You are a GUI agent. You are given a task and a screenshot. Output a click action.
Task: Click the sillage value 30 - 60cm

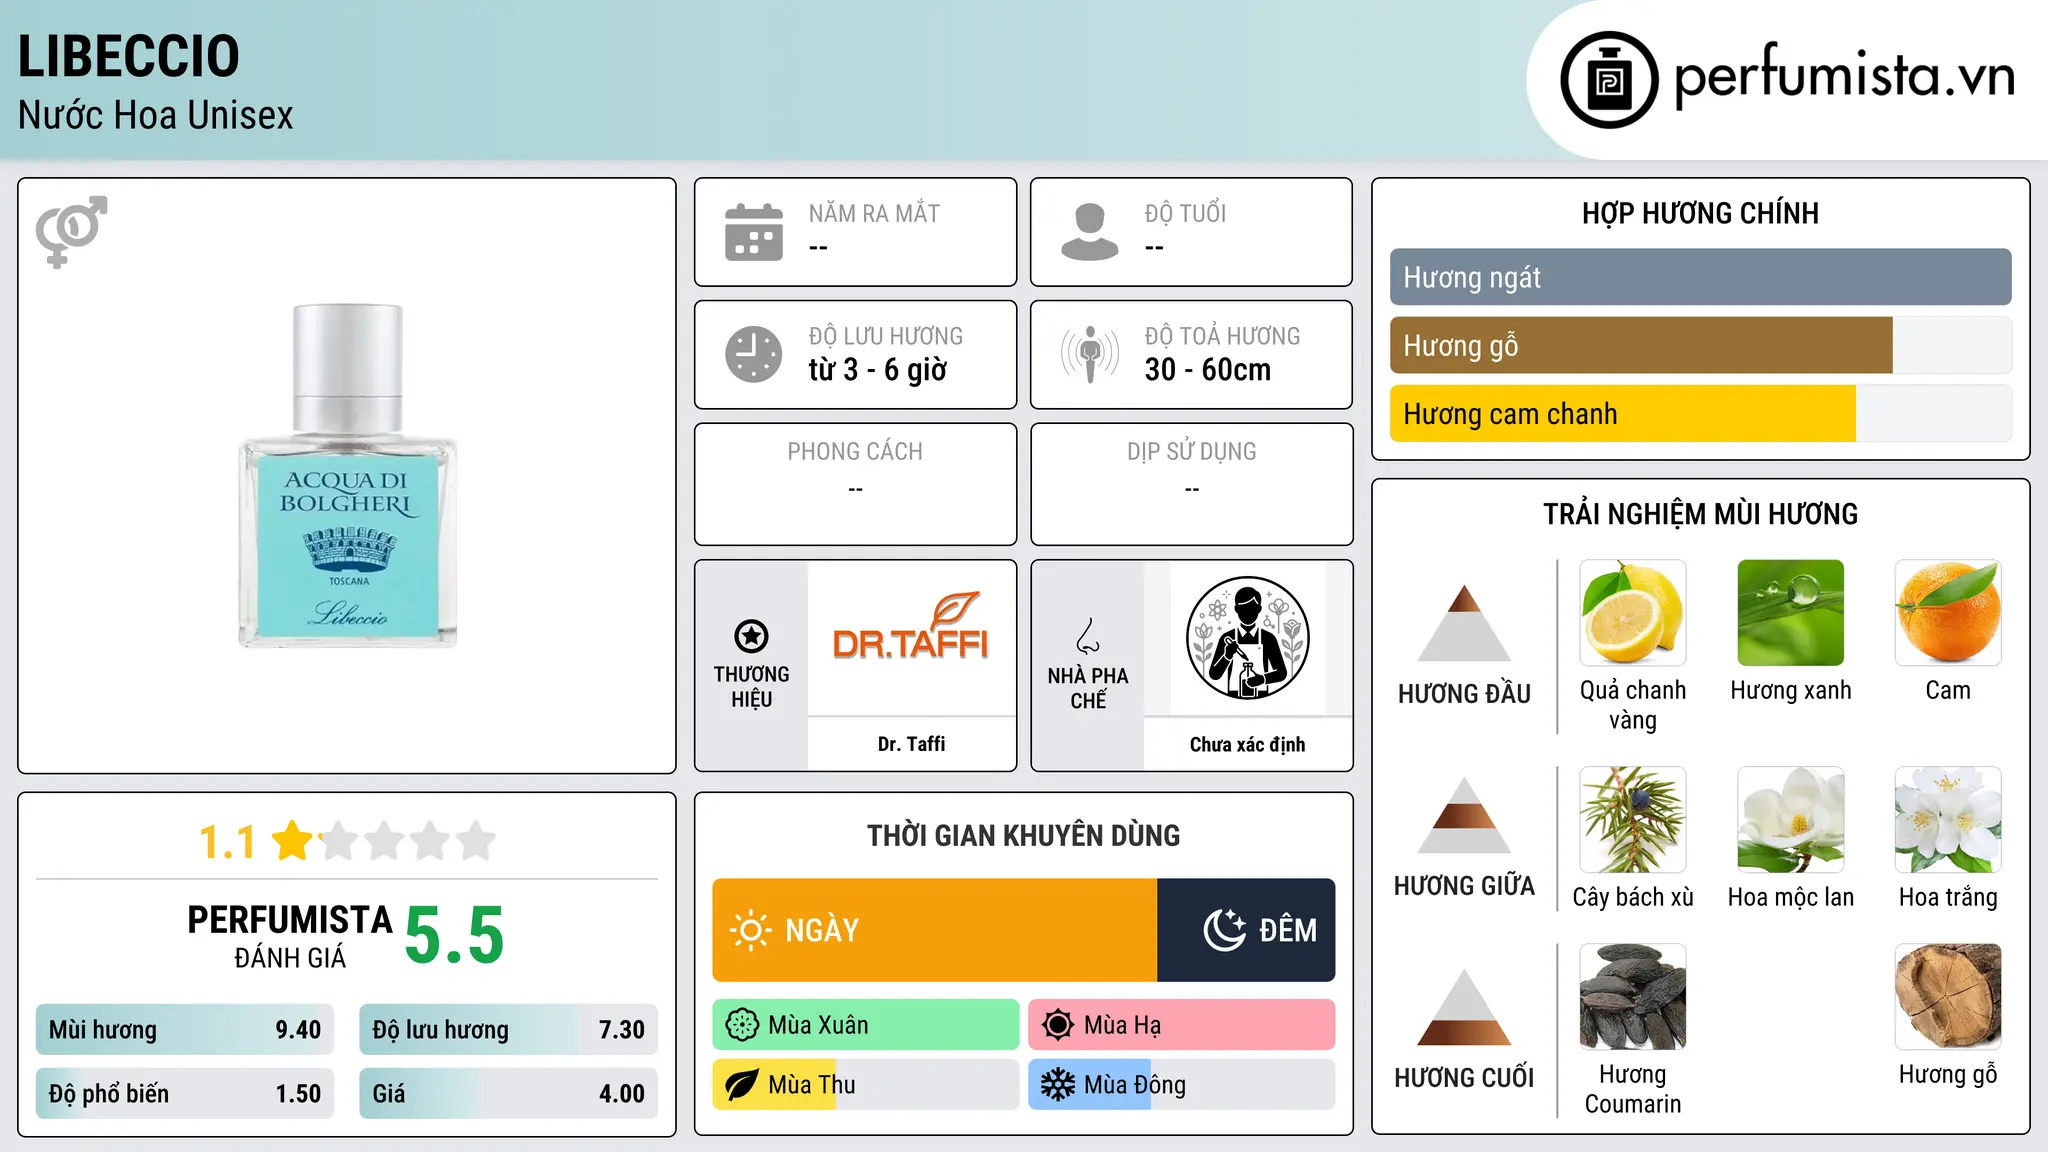click(1208, 370)
